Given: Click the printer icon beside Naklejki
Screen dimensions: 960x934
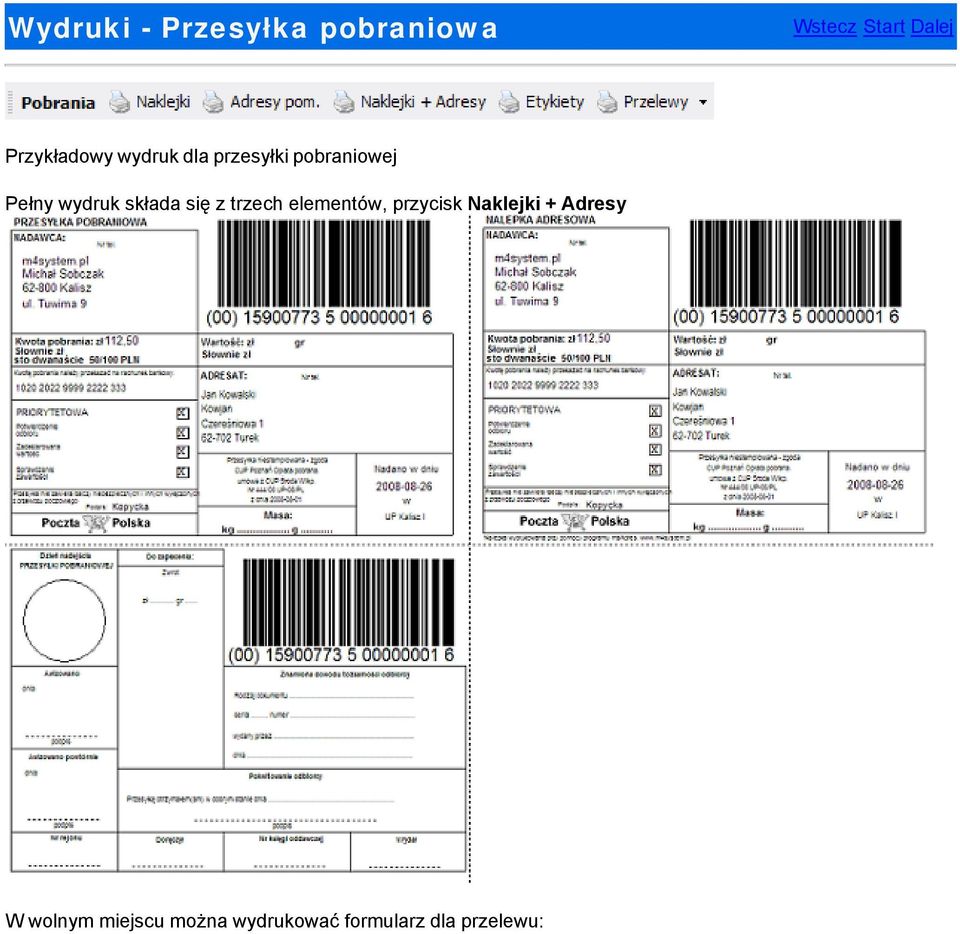Looking at the screenshot, I should [x=119, y=102].
